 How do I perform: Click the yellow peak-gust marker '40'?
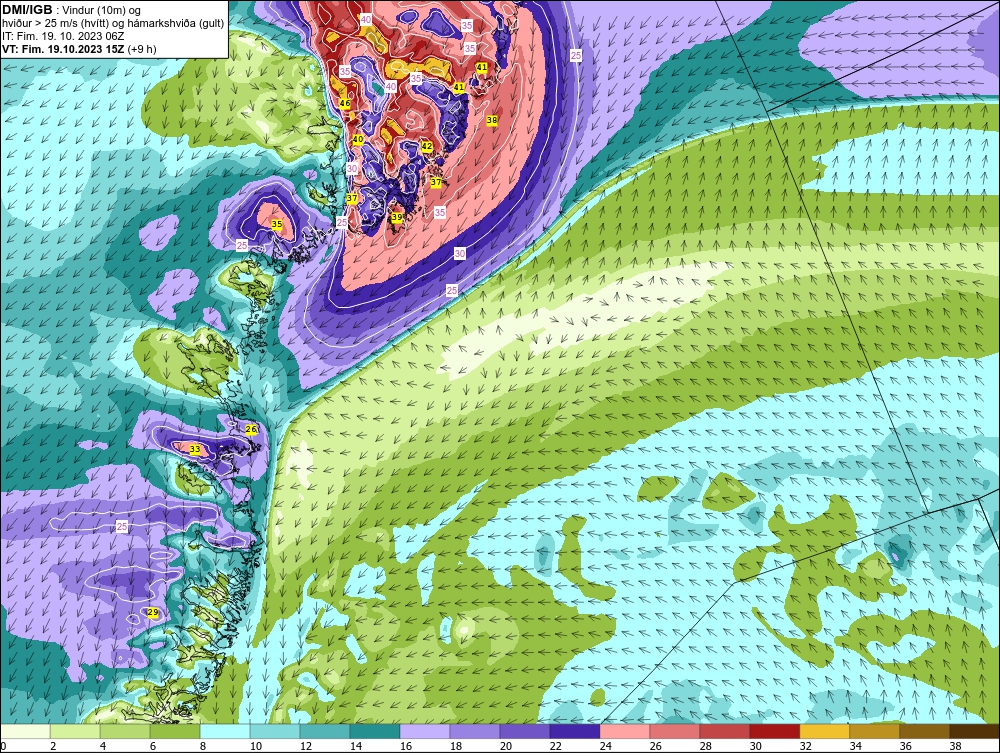358,140
